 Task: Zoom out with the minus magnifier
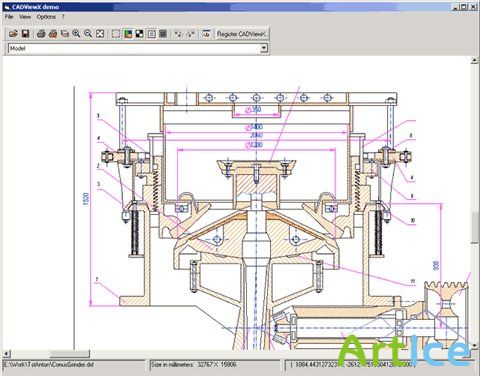(88, 34)
